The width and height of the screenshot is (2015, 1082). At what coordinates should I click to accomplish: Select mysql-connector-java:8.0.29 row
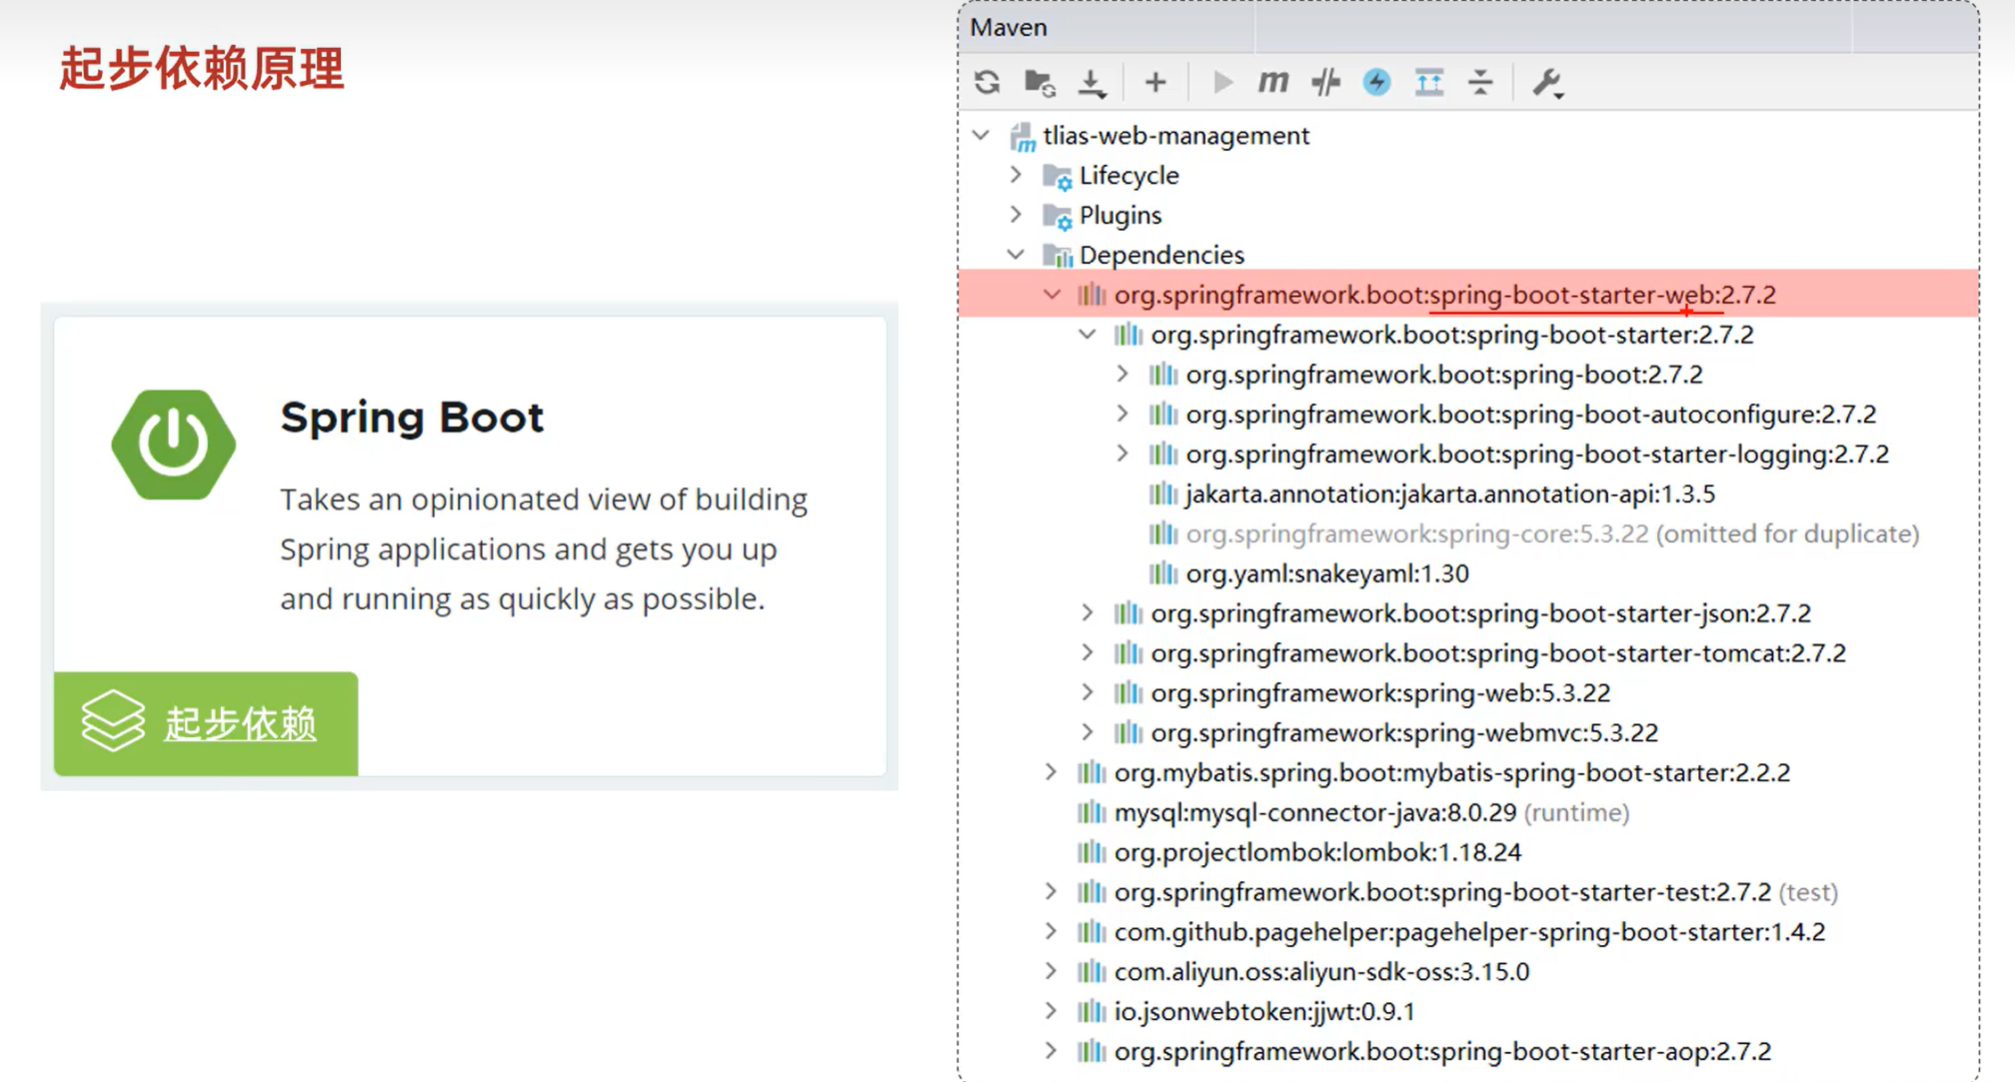tap(1468, 812)
